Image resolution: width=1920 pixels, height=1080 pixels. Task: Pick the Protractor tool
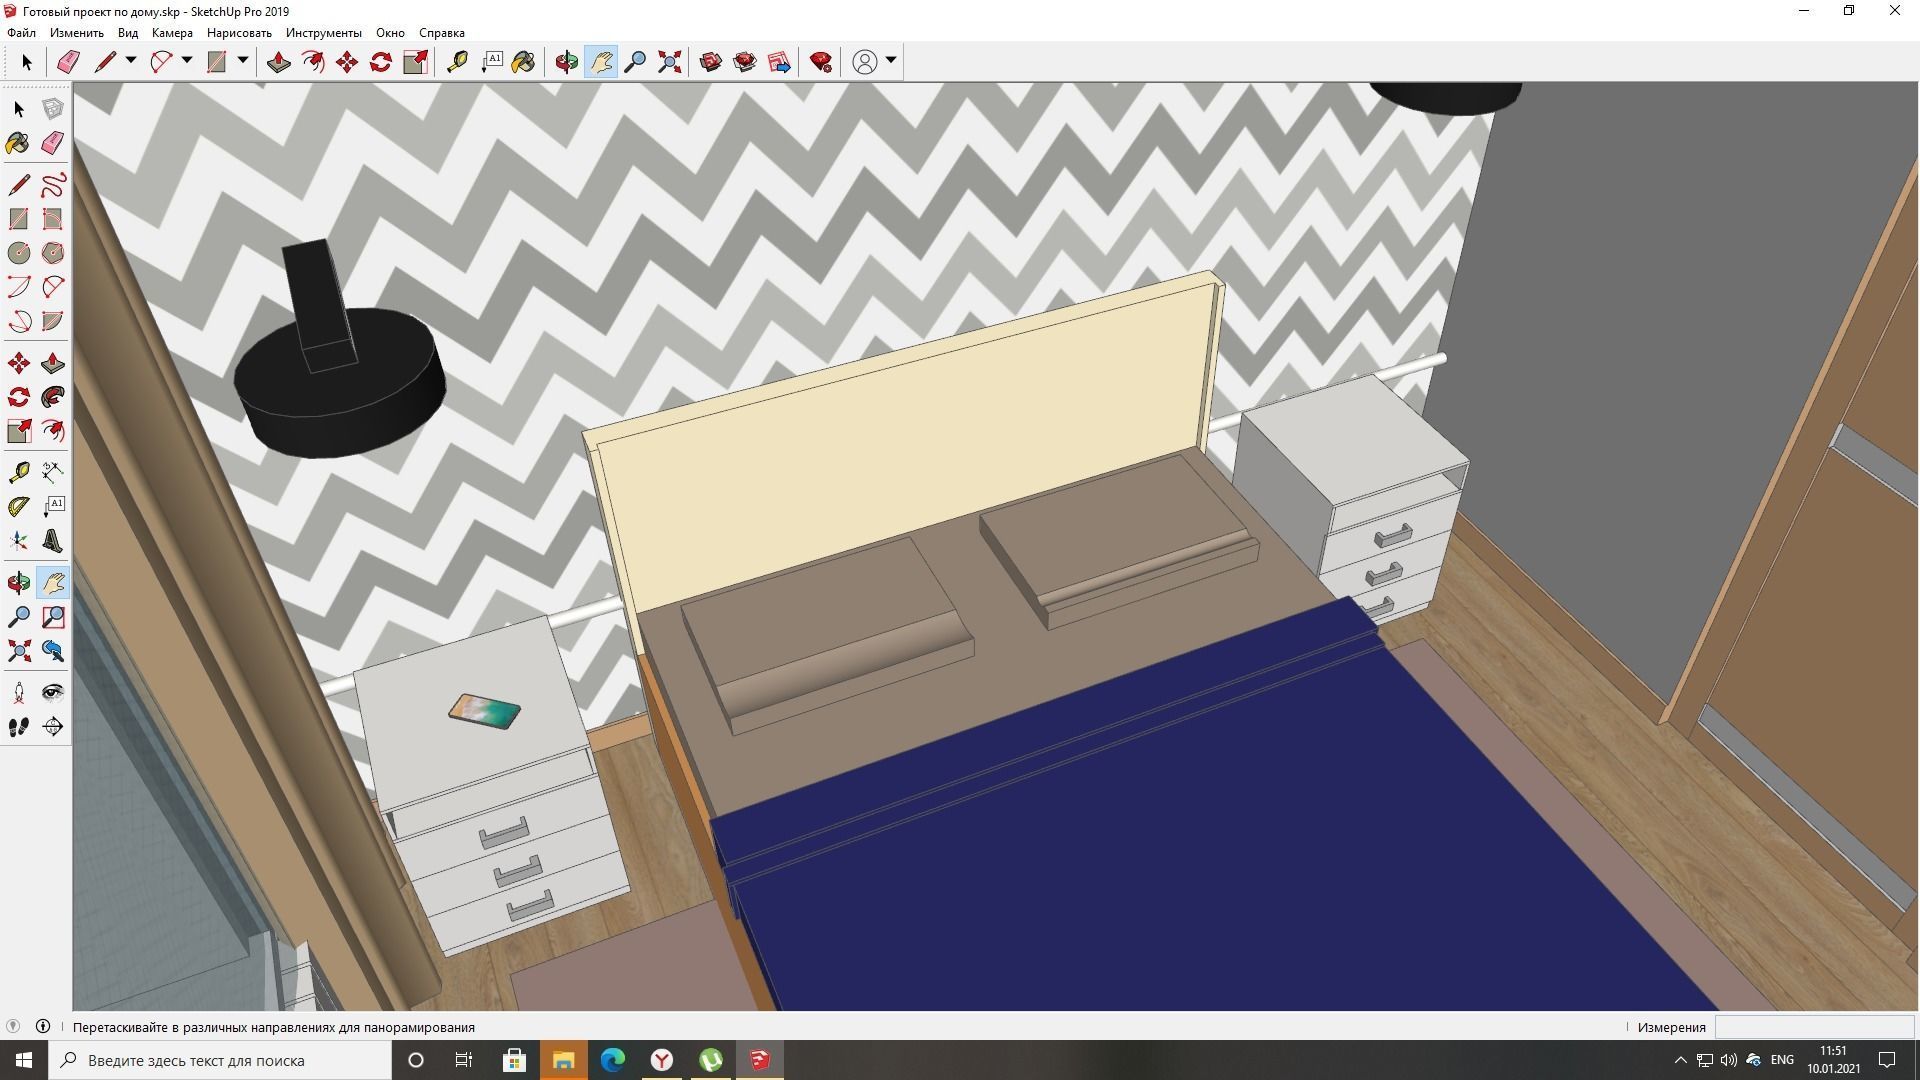coord(19,506)
